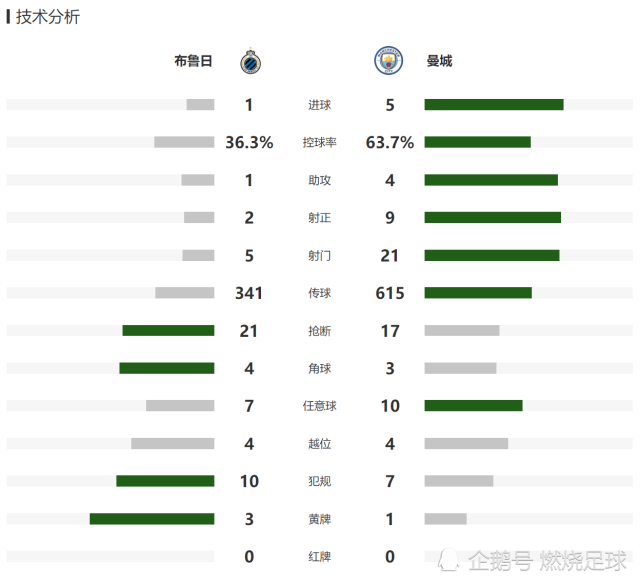Screen dimensions: 641x583
Task: Click Brugge's gray possession bar
Action: click(x=184, y=142)
